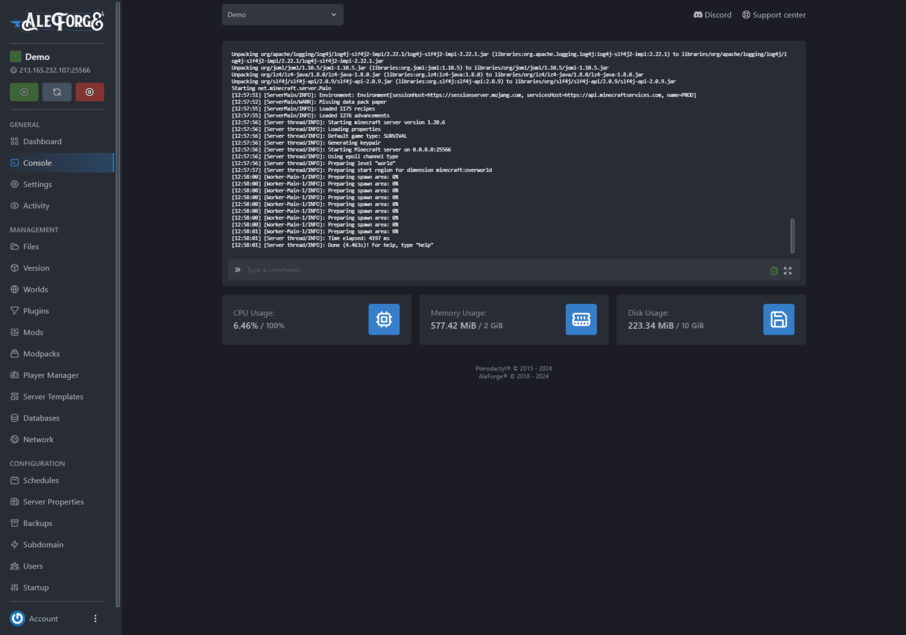
Task: Focus the Type a command input field
Action: click(500, 270)
